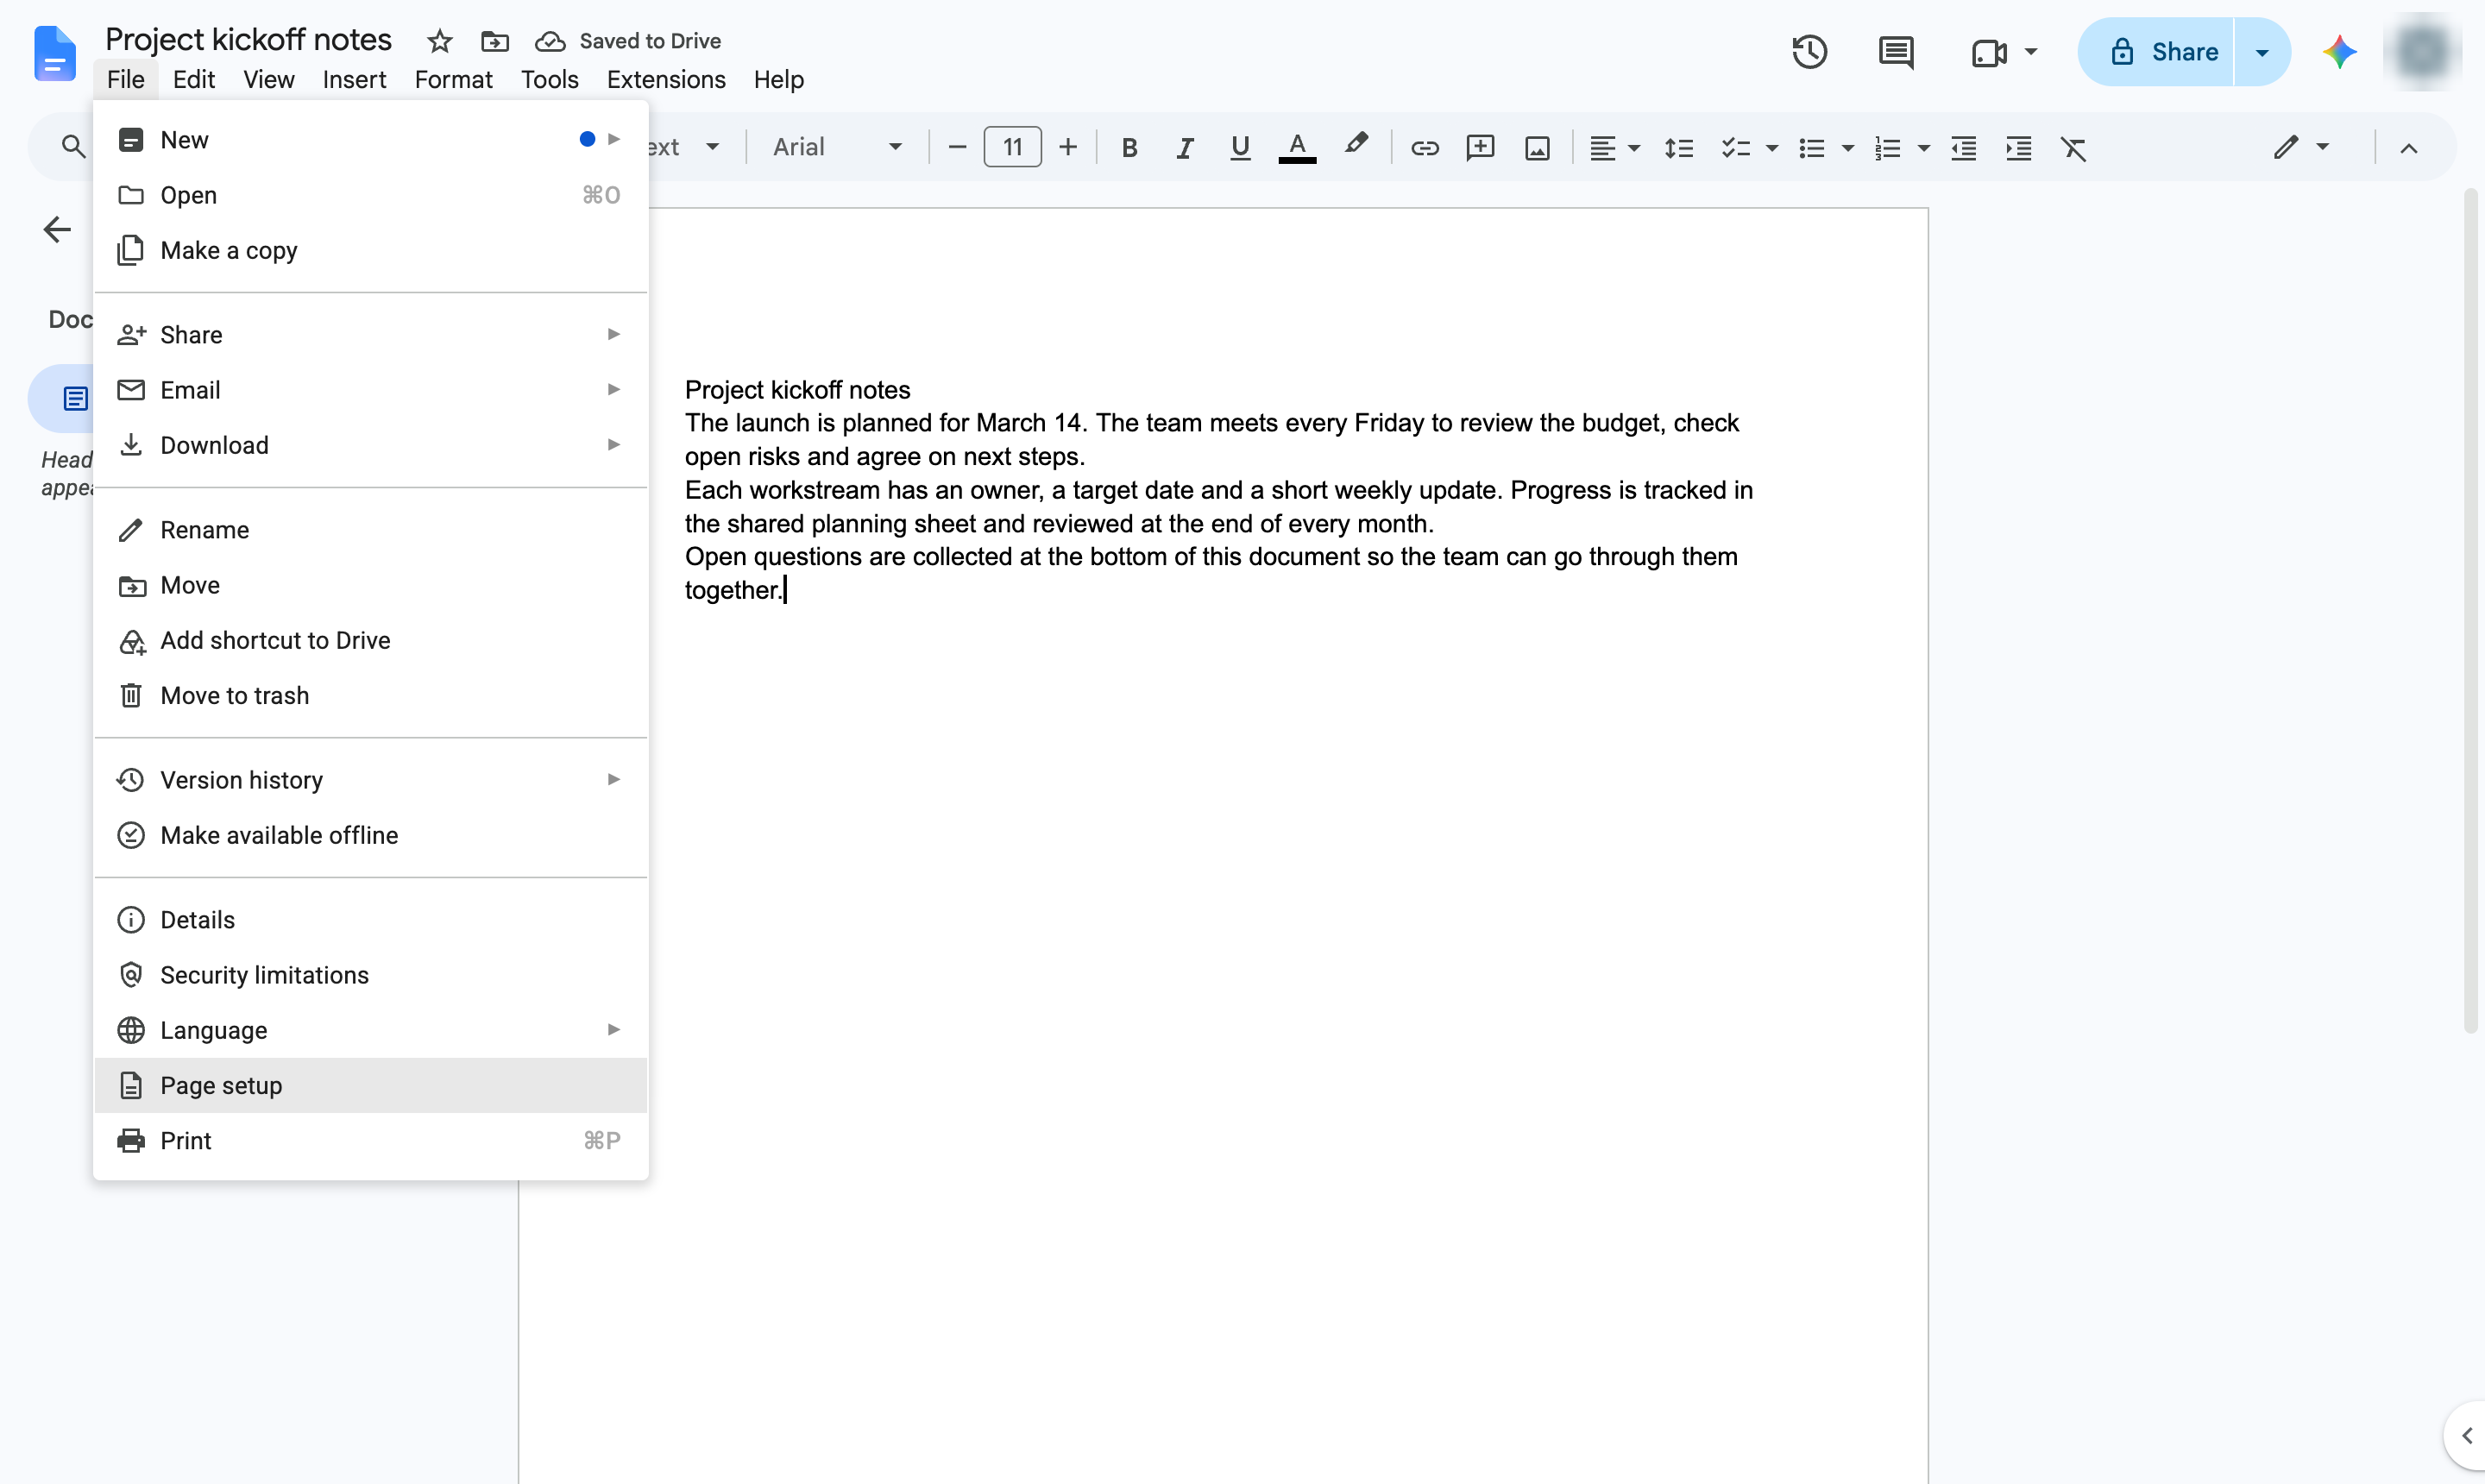Viewport: 2485px width, 1484px height.
Task: Star the Project kickoff notes document
Action: (439, 41)
